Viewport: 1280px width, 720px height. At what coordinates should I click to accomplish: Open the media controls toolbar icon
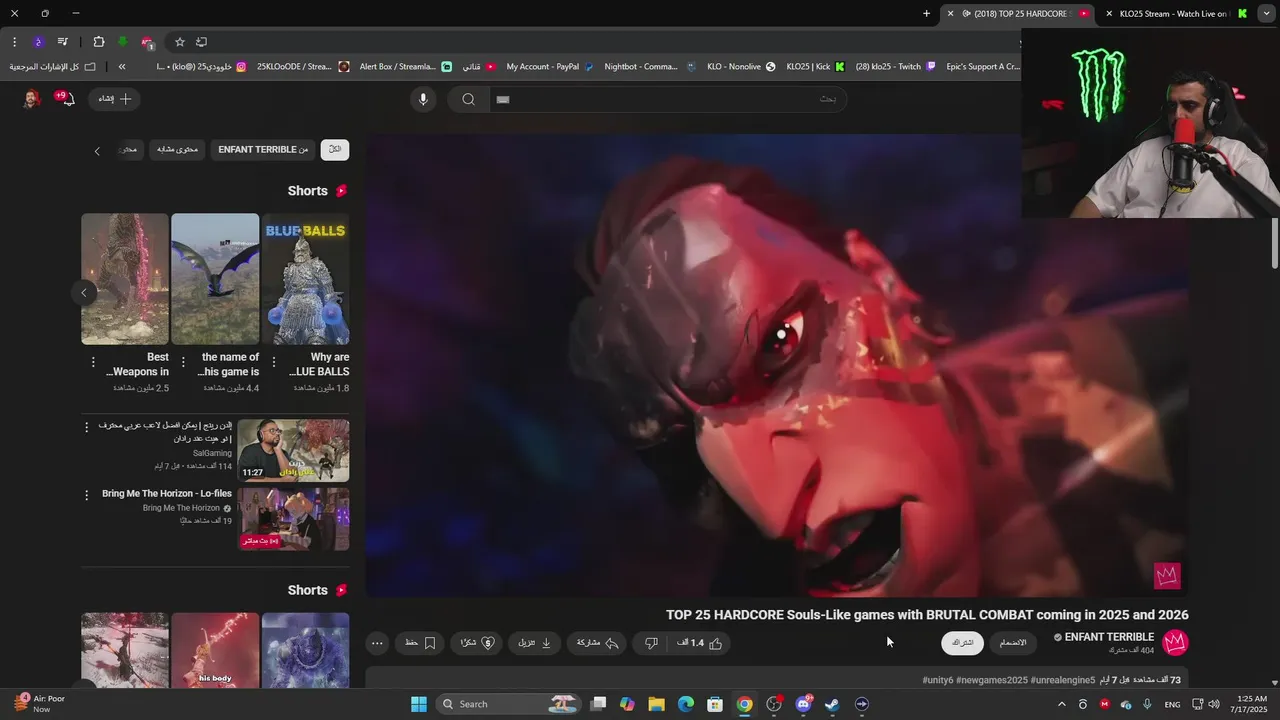[x=62, y=42]
